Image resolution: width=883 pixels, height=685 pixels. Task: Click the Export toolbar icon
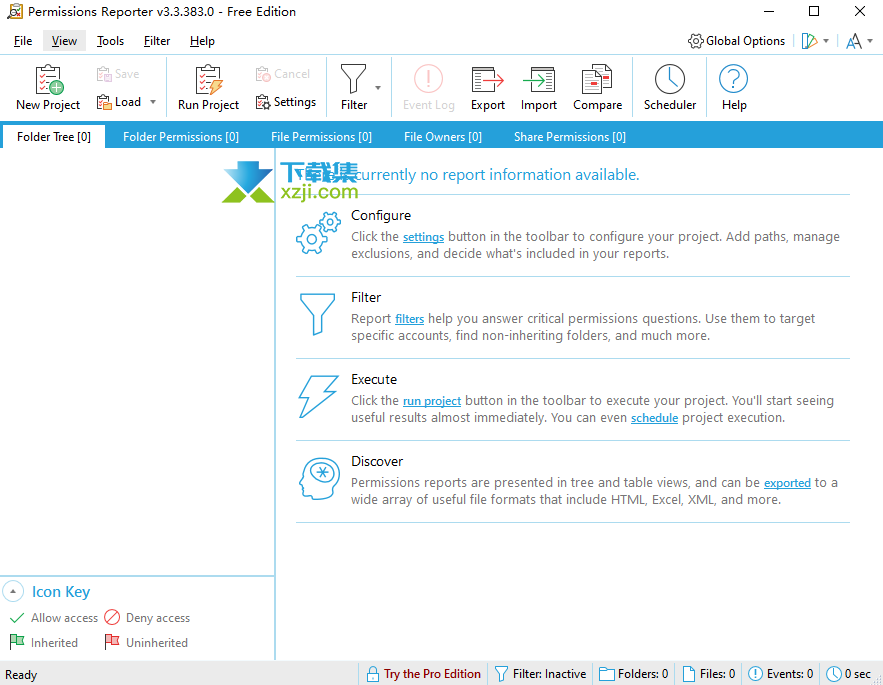pyautogui.click(x=488, y=87)
